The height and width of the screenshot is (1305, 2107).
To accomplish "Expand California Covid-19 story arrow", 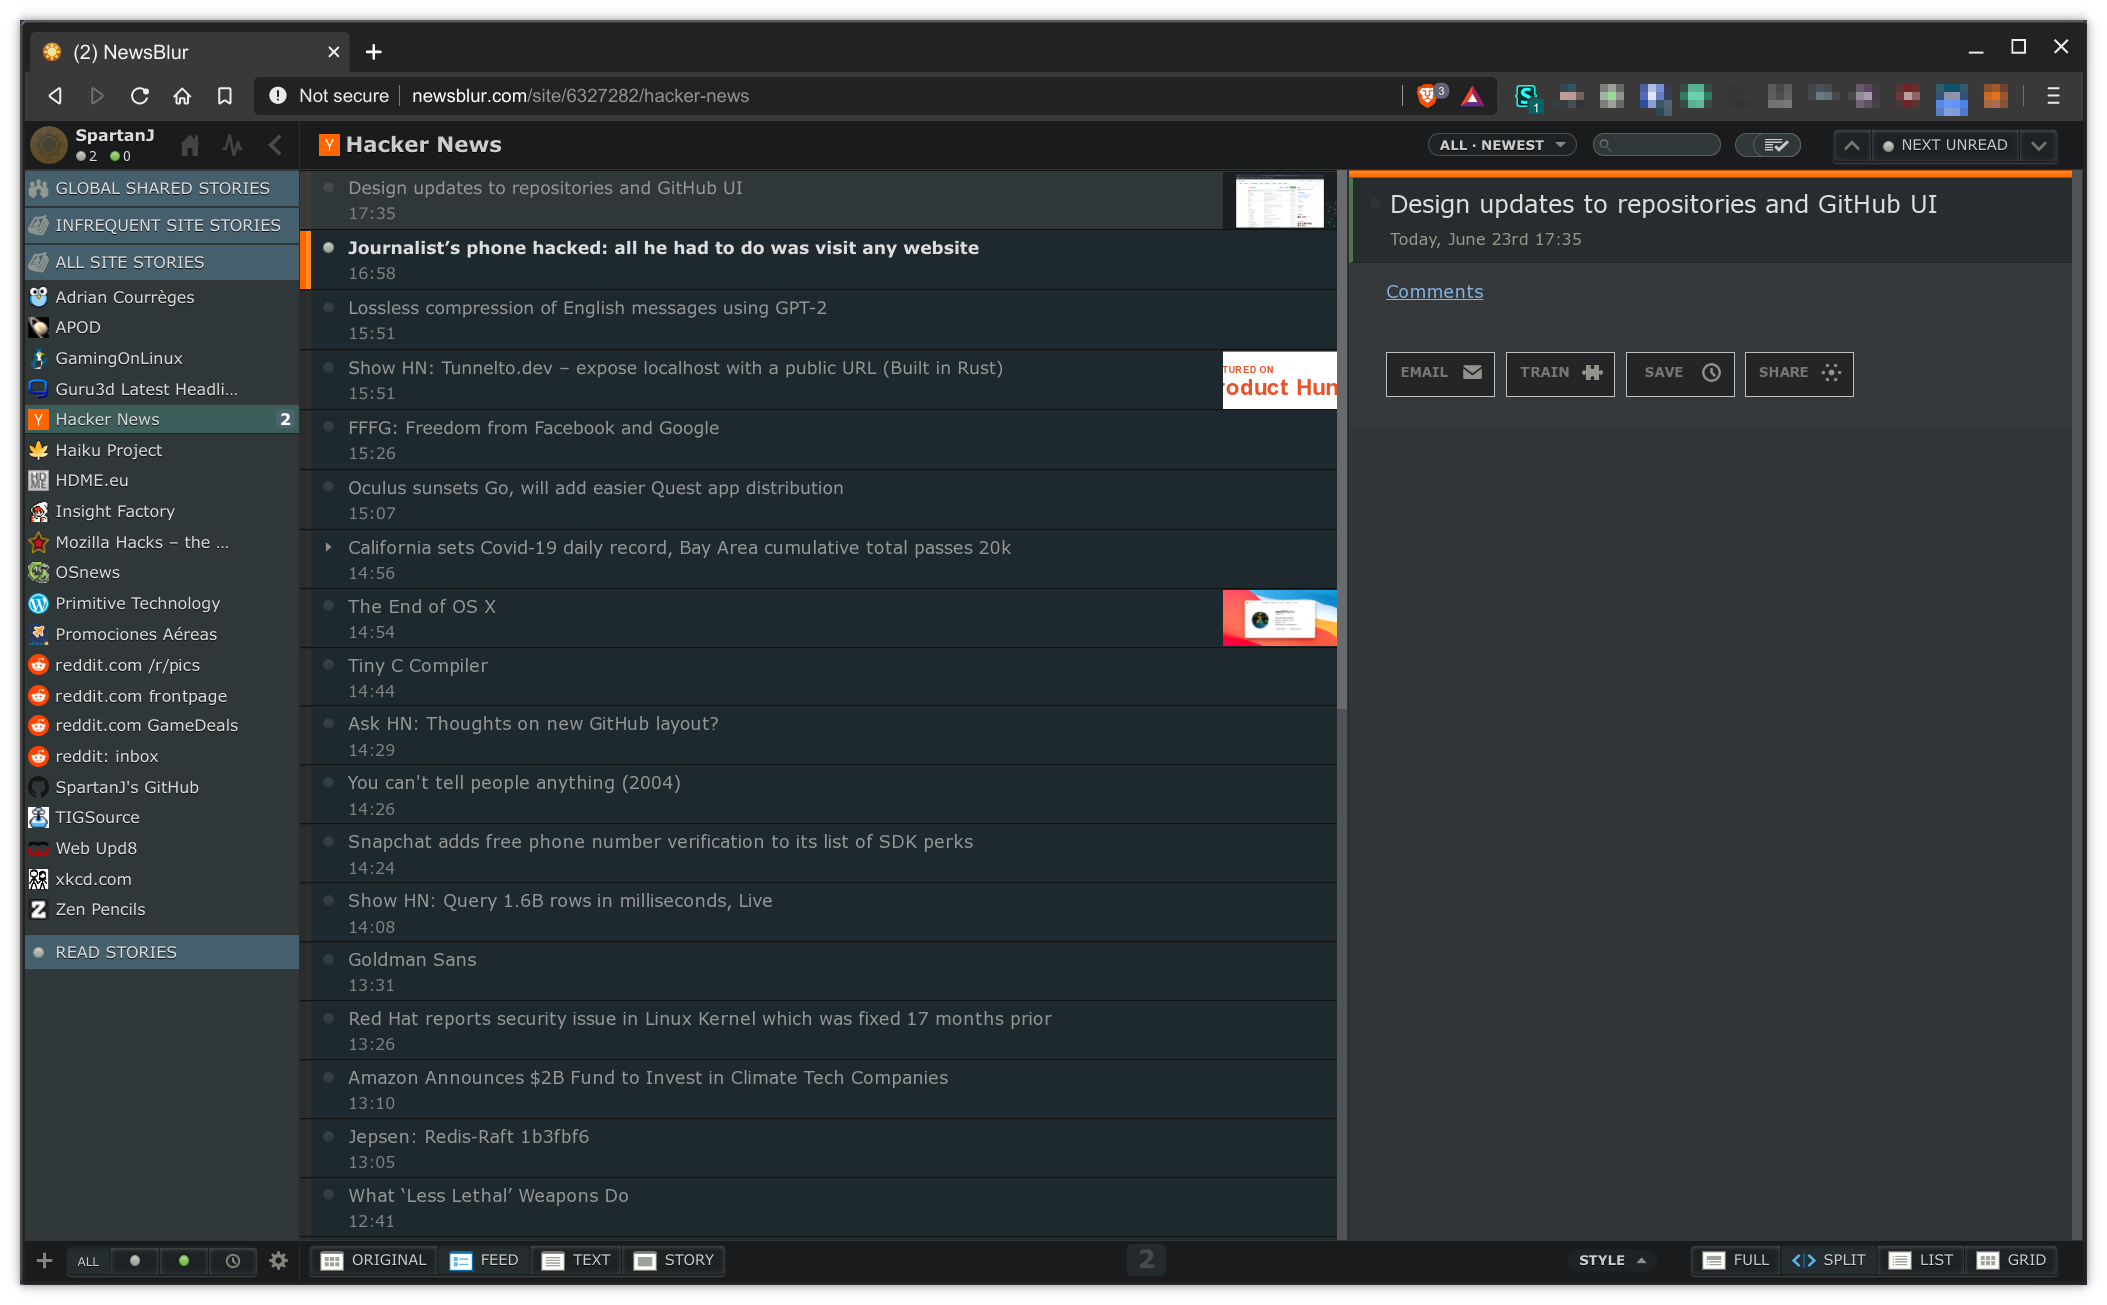I will pyautogui.click(x=328, y=547).
